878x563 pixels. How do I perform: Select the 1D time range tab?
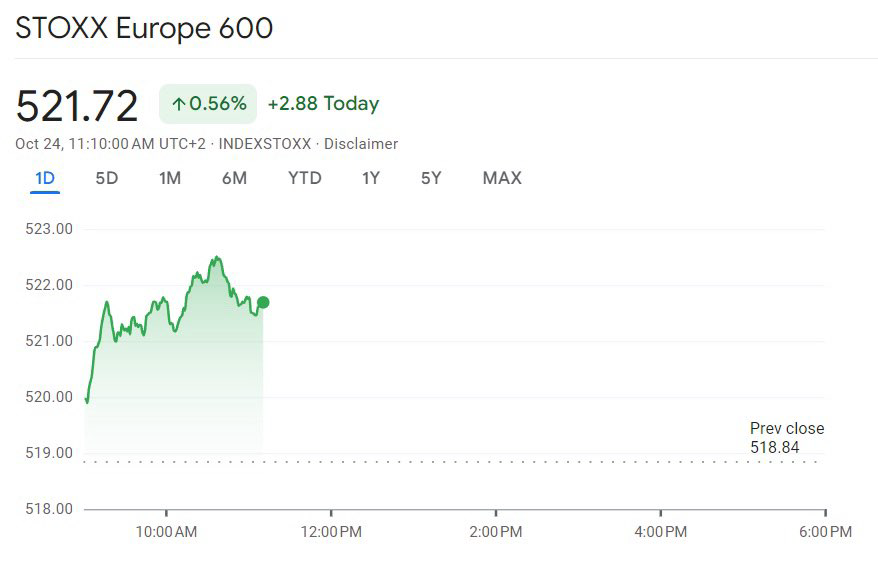click(x=45, y=178)
